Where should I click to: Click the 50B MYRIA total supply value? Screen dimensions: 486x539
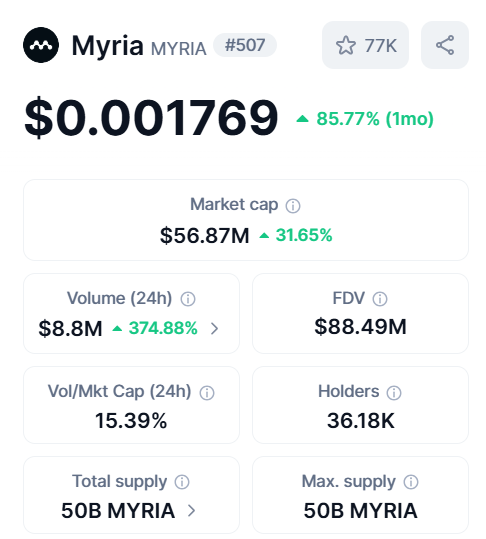click(118, 511)
